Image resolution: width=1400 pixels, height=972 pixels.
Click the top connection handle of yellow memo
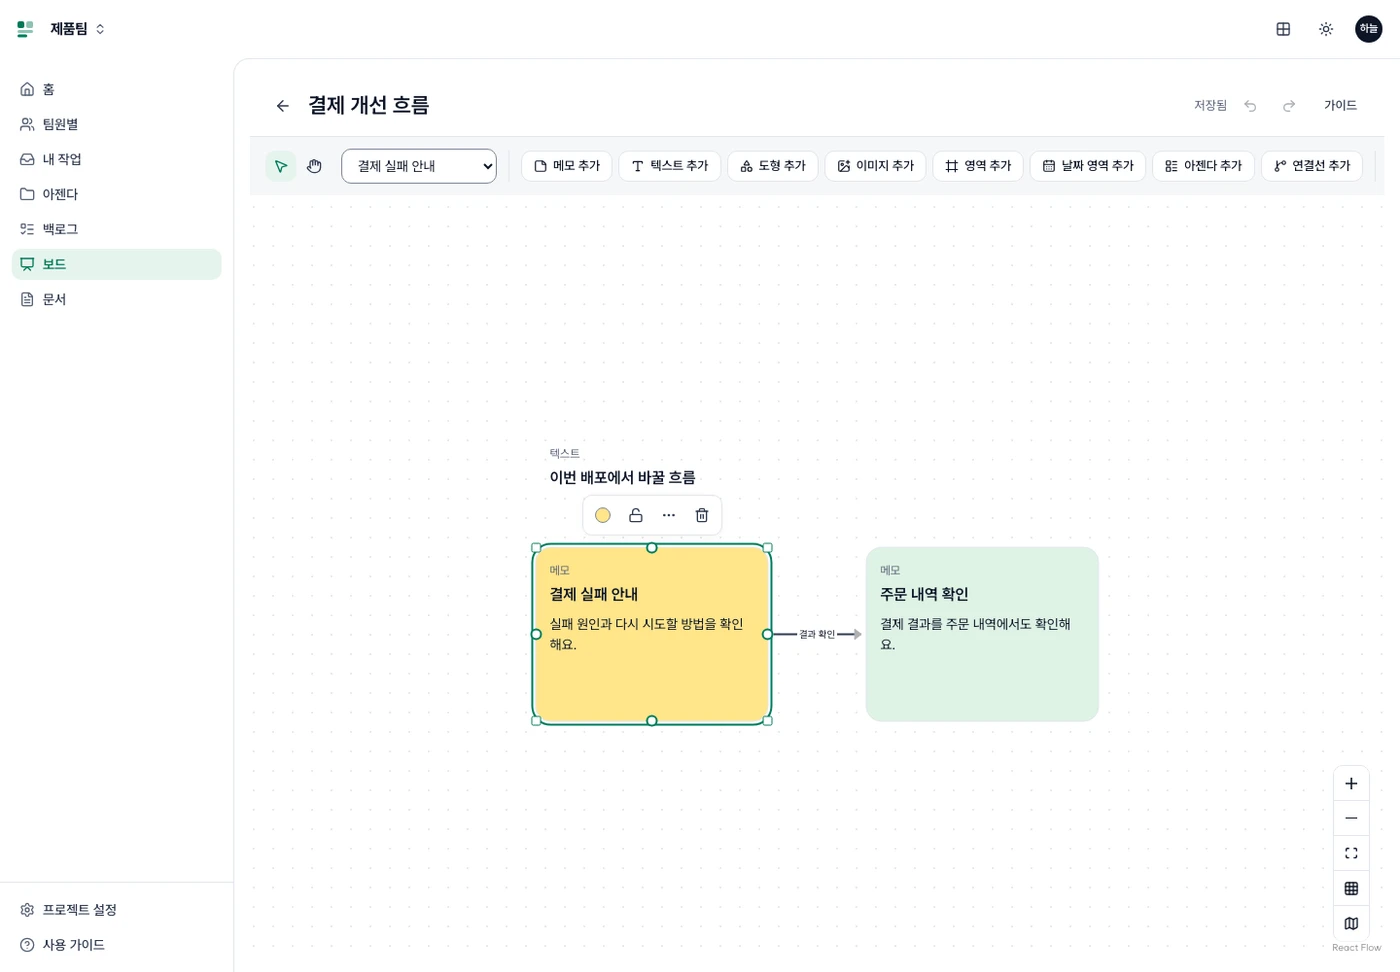(652, 547)
